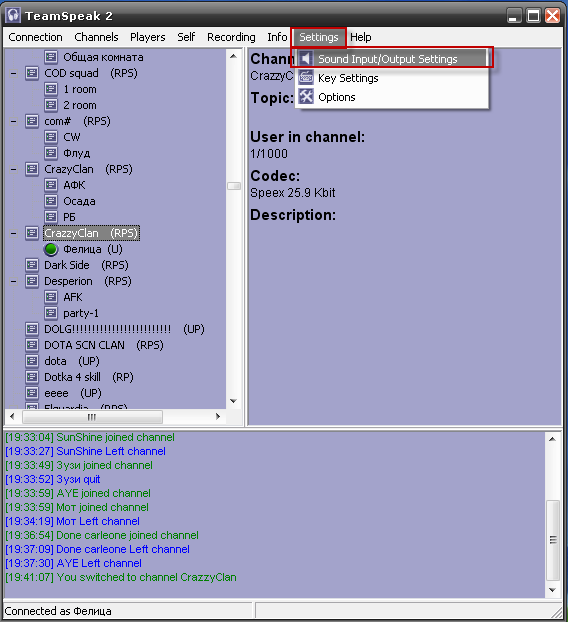Open the Channels menu
The height and width of the screenshot is (622, 568).
coord(96,37)
